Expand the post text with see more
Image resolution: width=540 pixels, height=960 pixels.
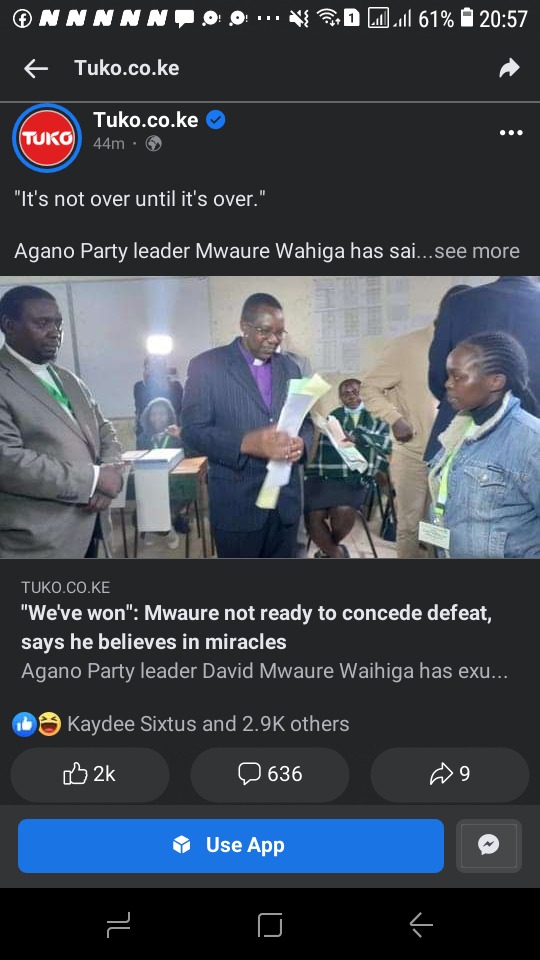click(x=477, y=251)
